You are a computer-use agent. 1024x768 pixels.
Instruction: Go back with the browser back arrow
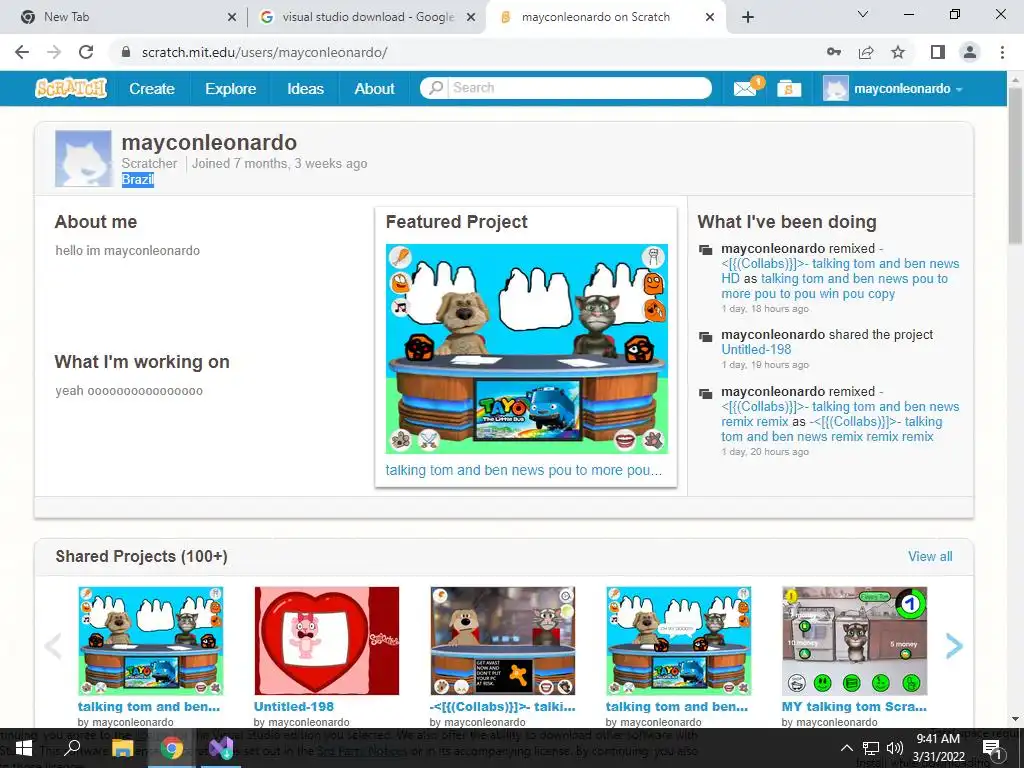(22, 52)
